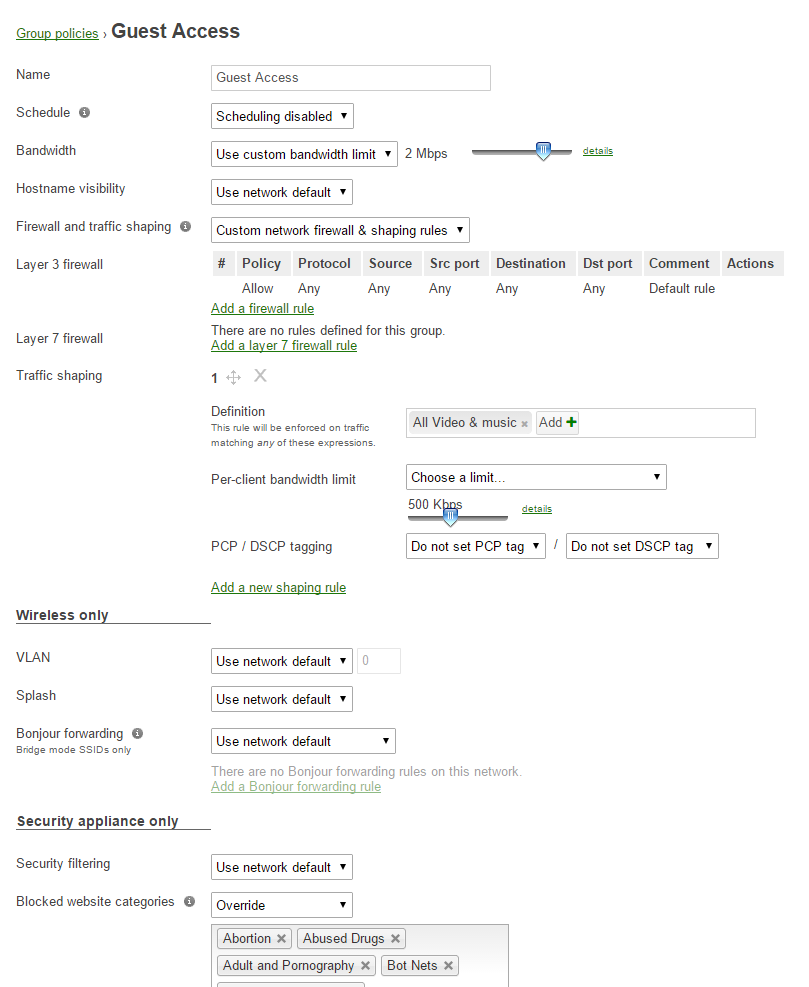809x987 pixels.
Task: Click the move handle on shaping rule 1
Action: 234,377
